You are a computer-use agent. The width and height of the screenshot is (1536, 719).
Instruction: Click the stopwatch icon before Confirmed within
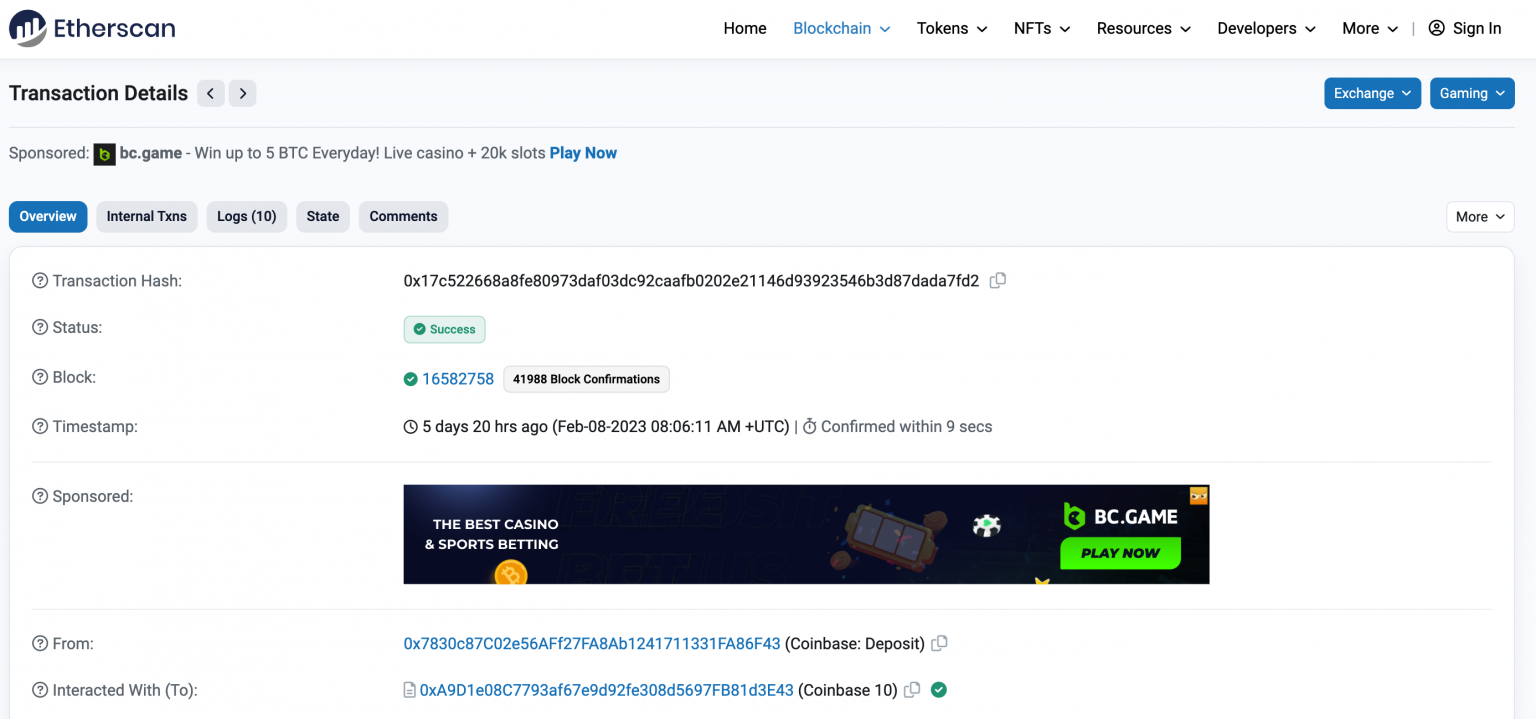(810, 427)
